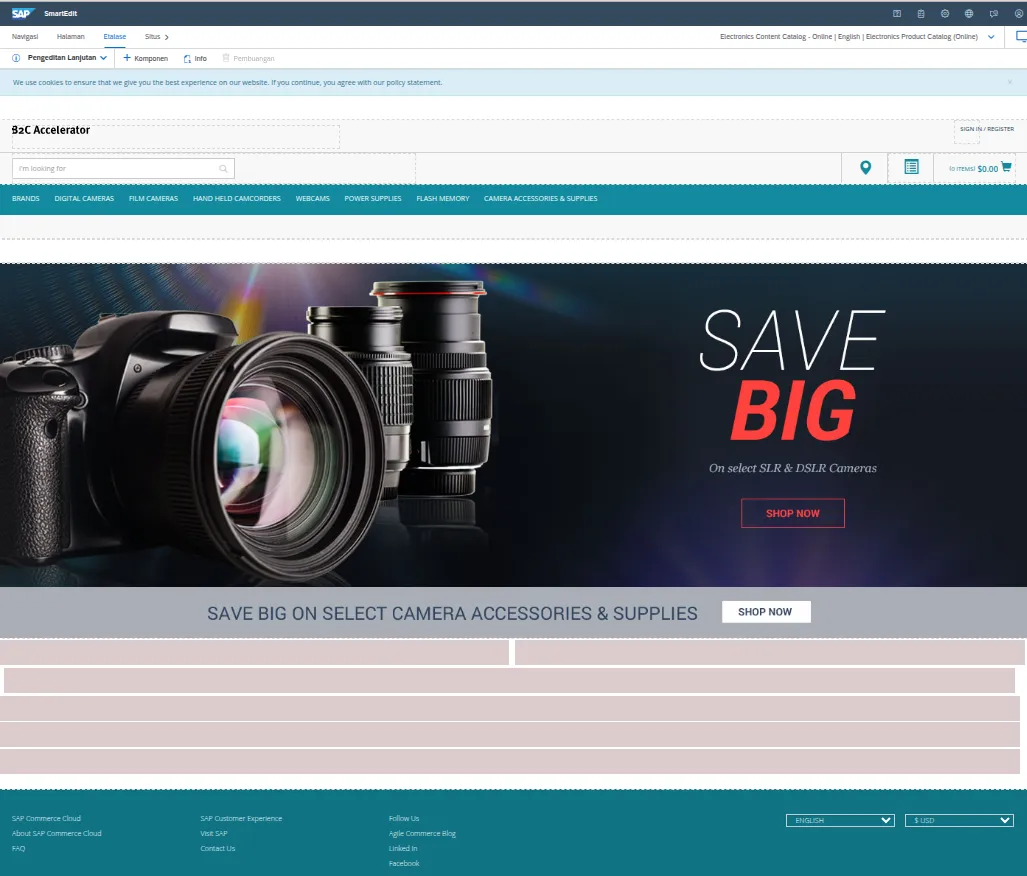Click the globe language icon in header
The image size is (1027, 876).
(968, 14)
